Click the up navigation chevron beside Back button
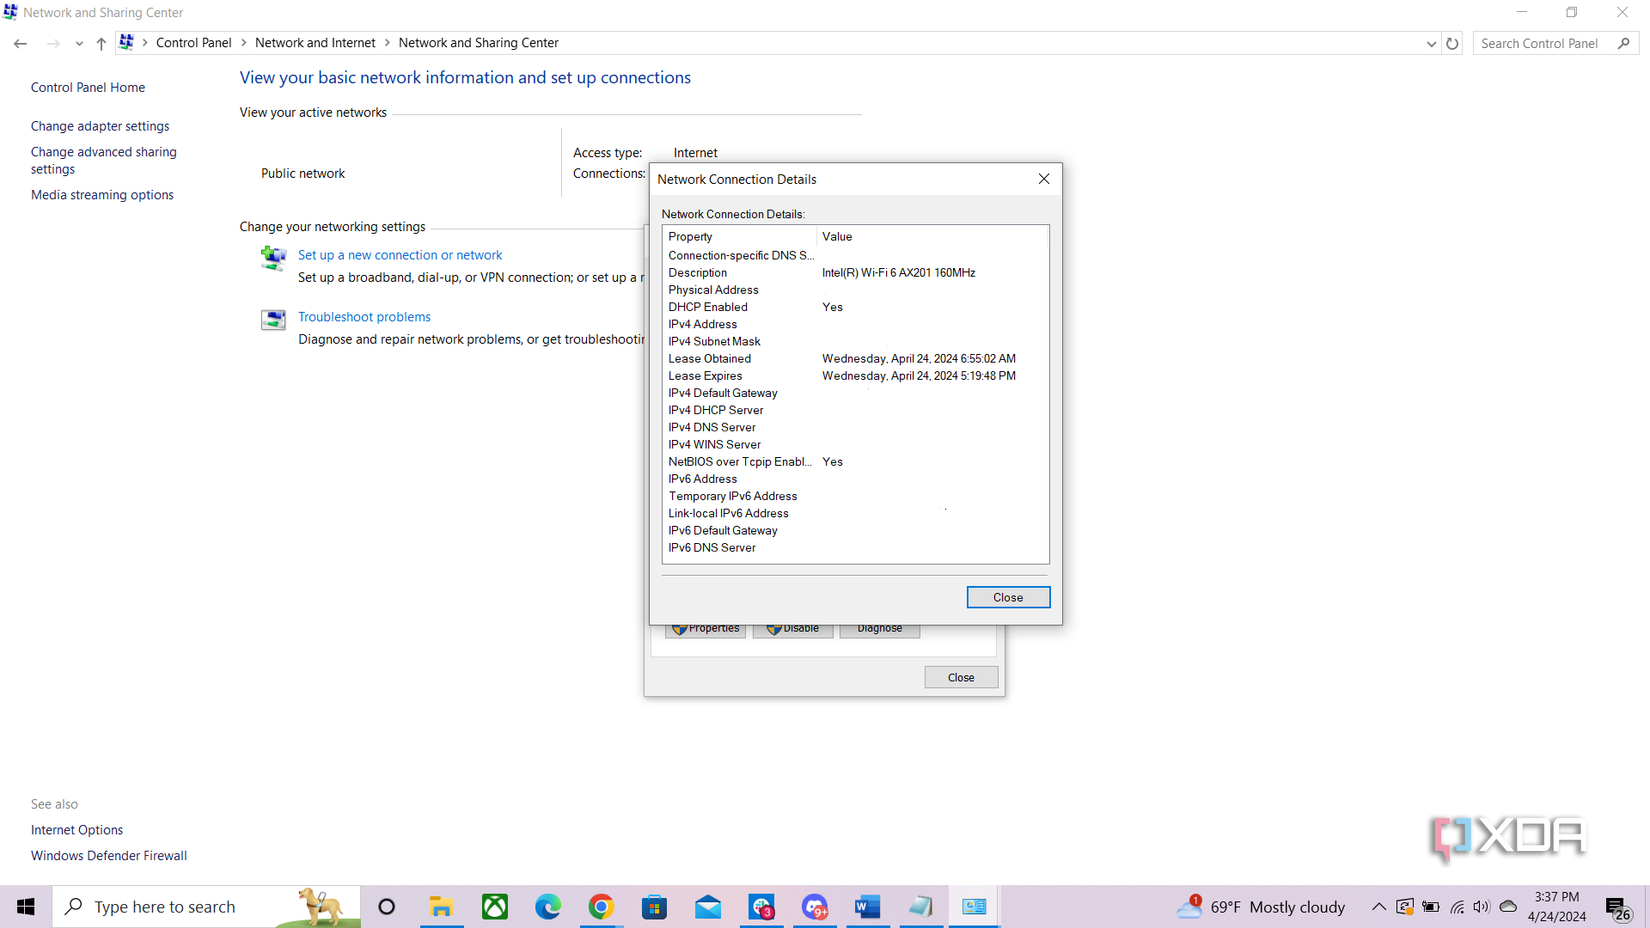Screen dimensions: 1650x928 pyautogui.click(x=100, y=43)
